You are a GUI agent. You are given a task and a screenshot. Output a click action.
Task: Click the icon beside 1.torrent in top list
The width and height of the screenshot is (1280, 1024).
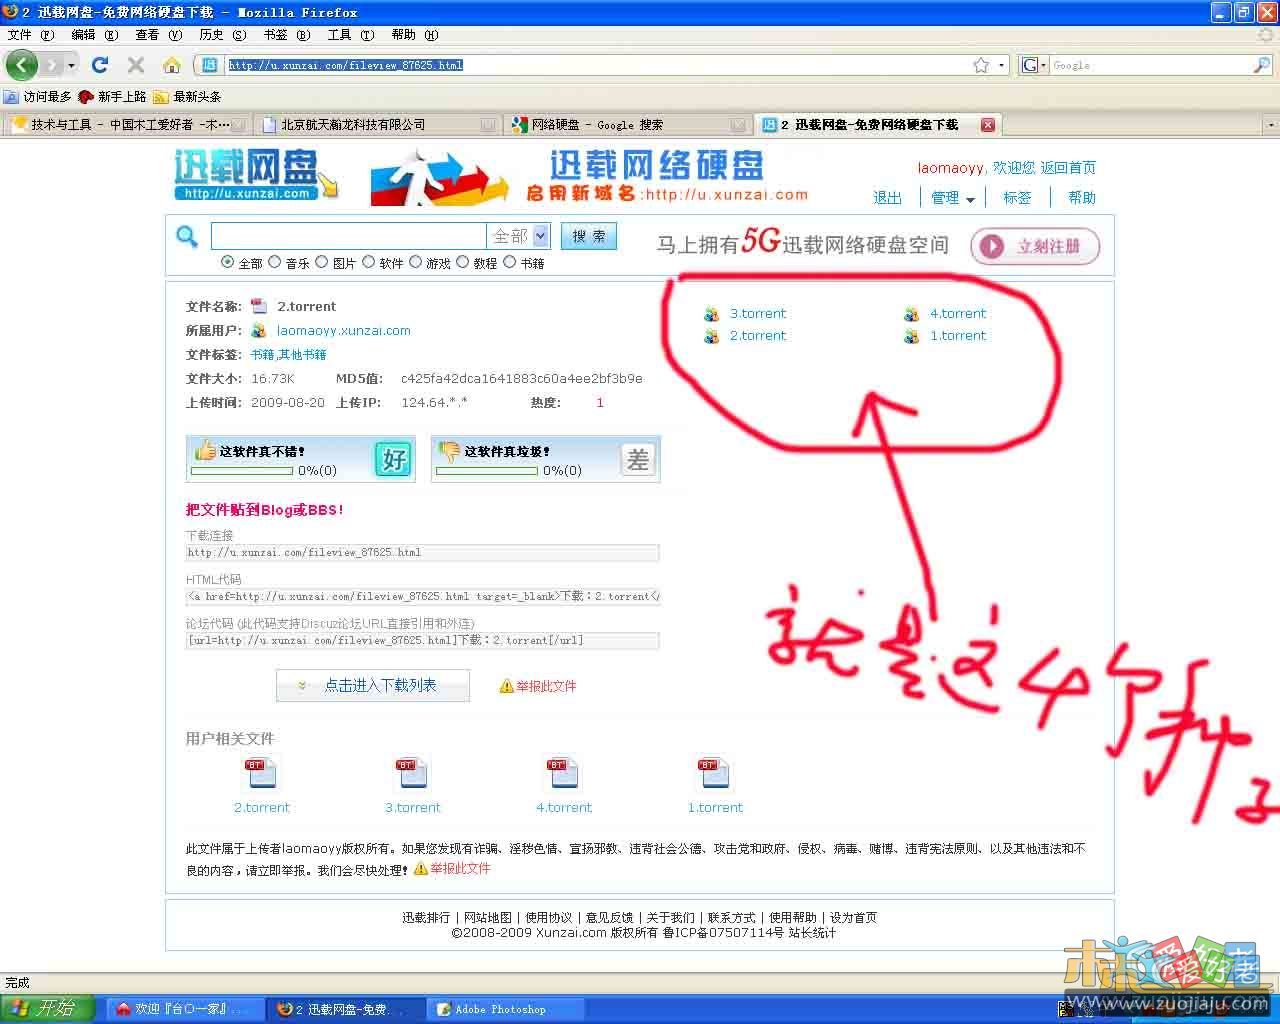tap(911, 336)
